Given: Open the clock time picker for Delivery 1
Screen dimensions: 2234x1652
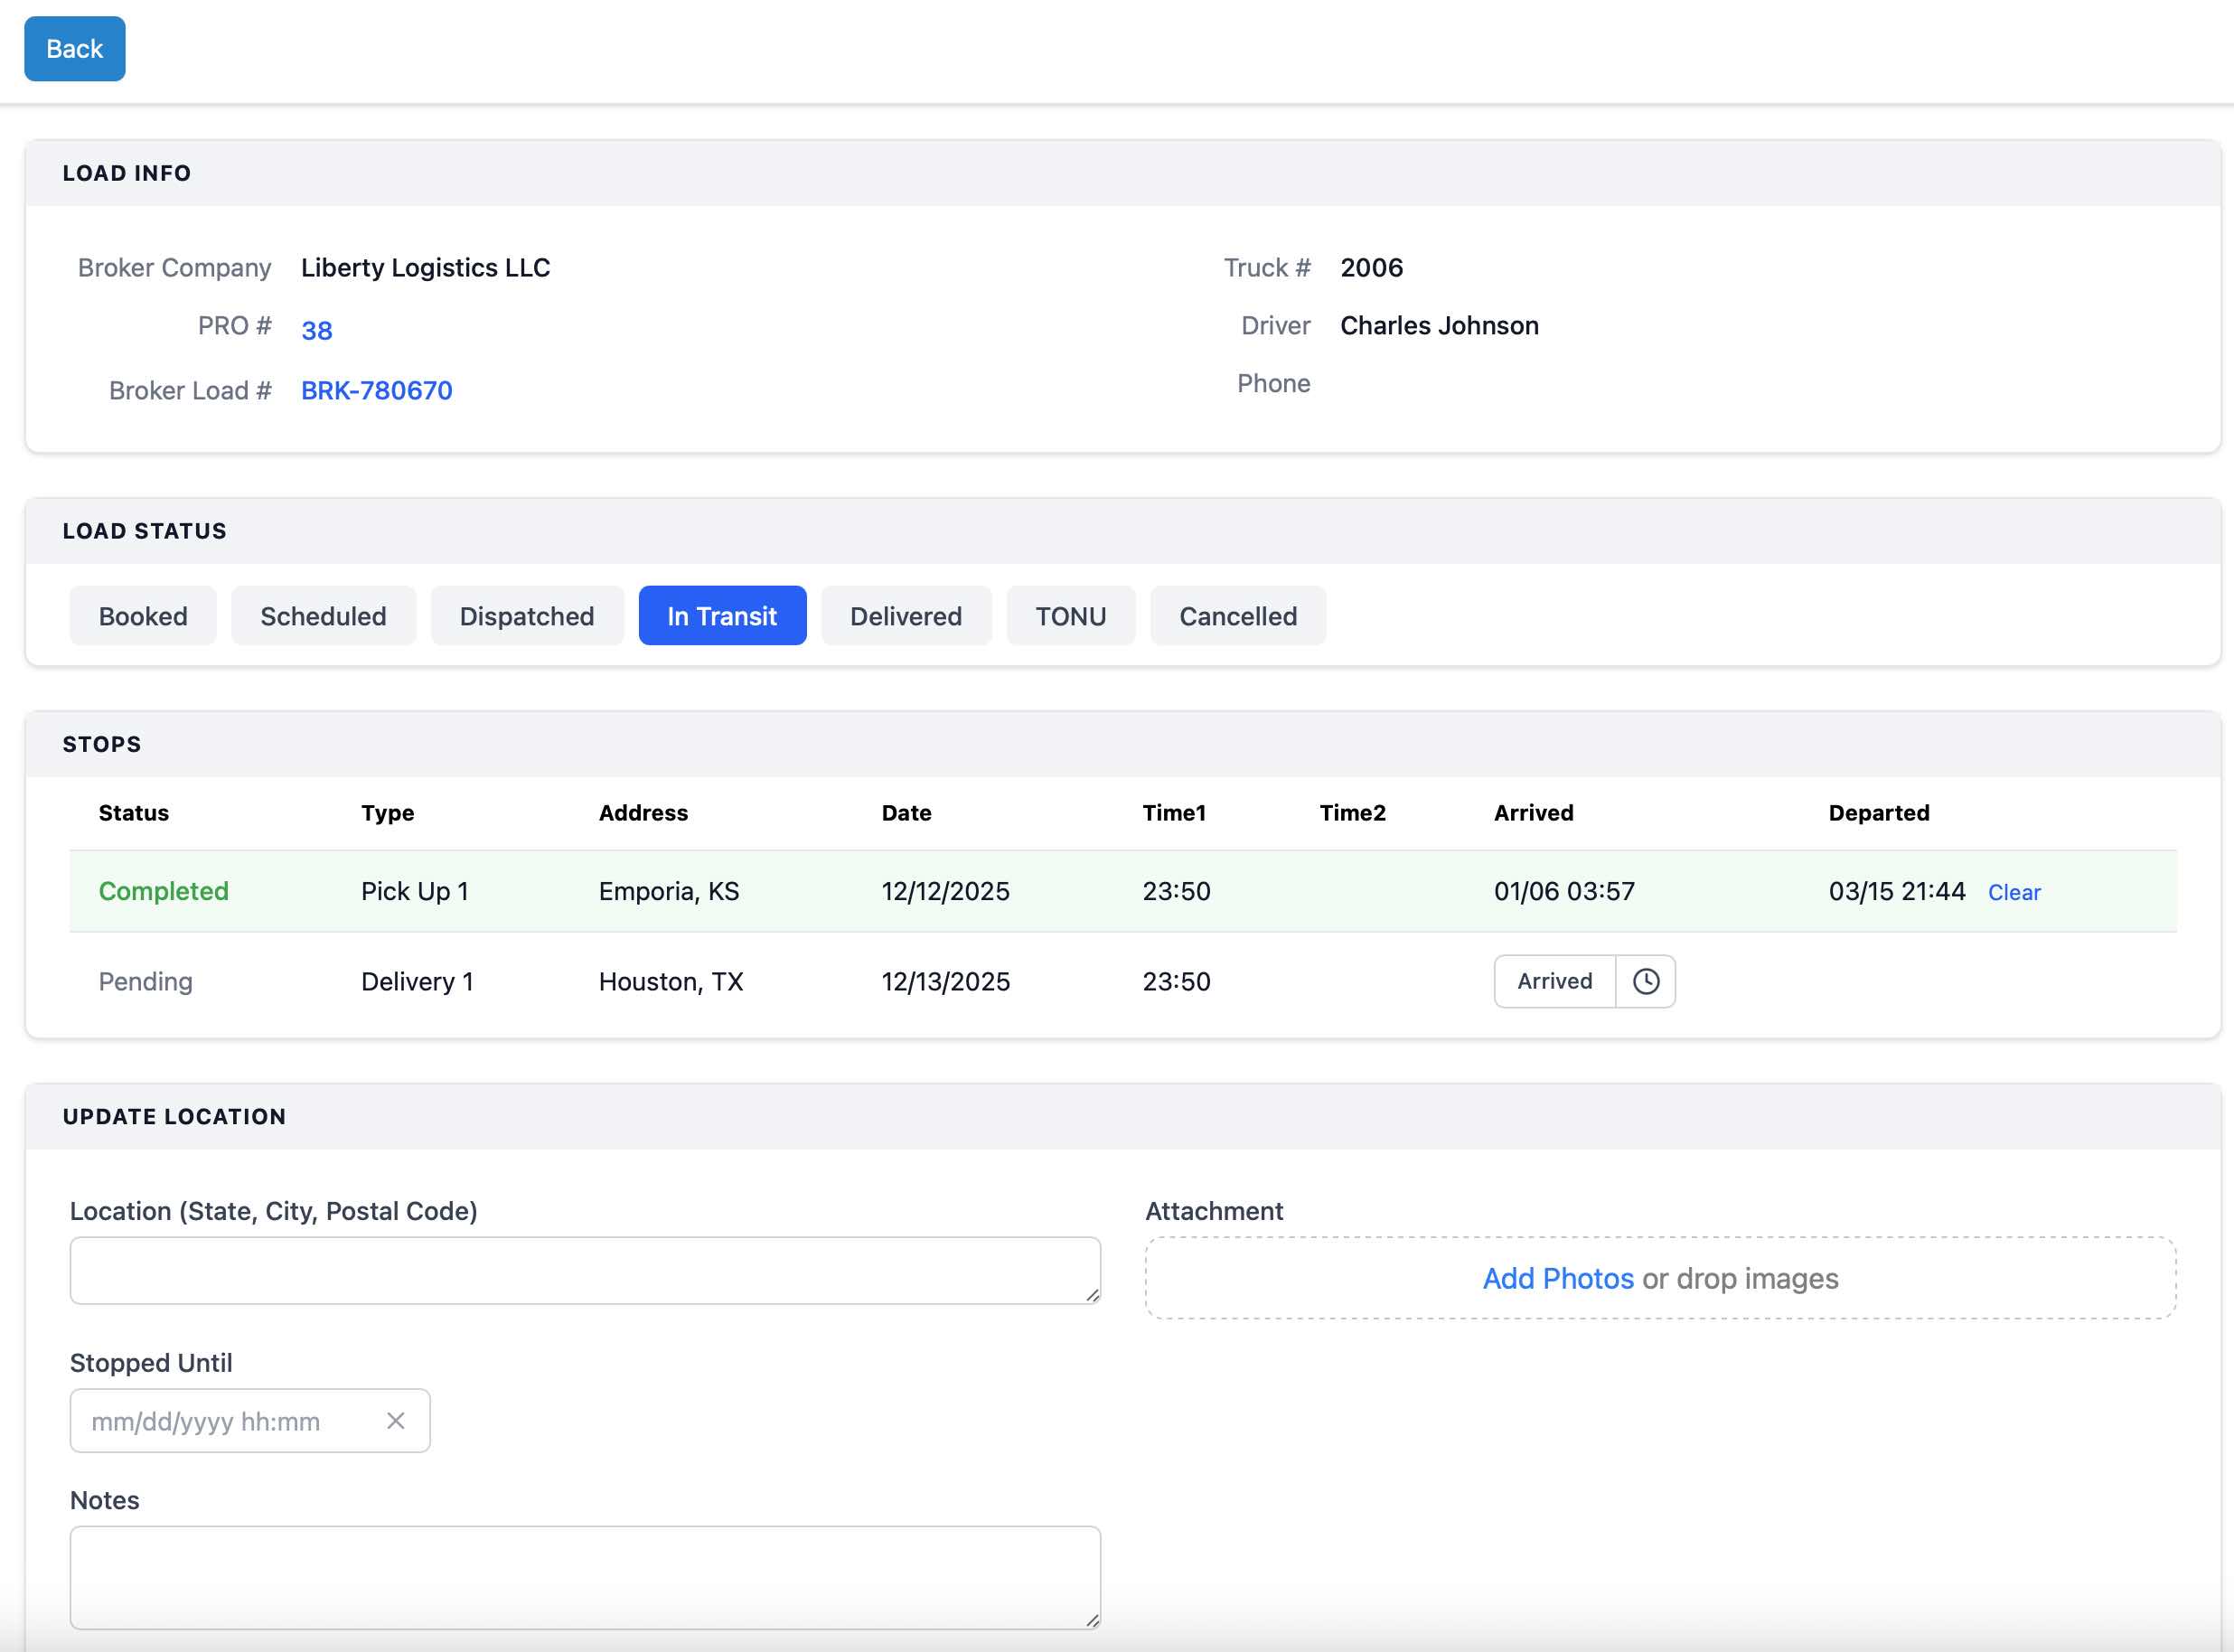Looking at the screenshot, I should 1645,981.
